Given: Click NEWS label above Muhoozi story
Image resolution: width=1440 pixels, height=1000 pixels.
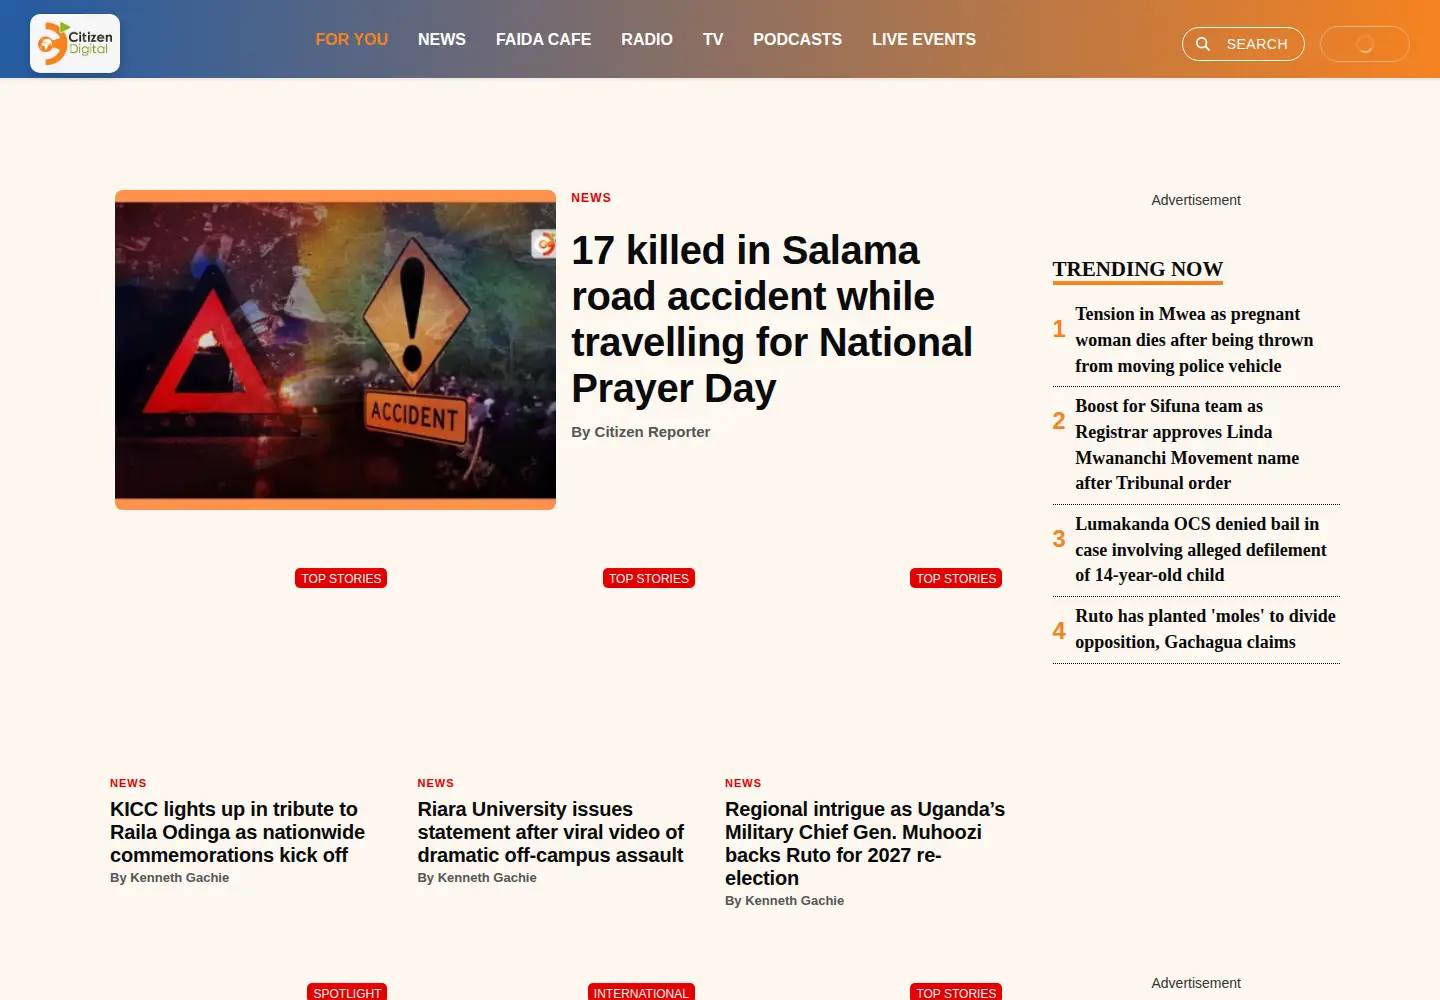Looking at the screenshot, I should pos(743,783).
